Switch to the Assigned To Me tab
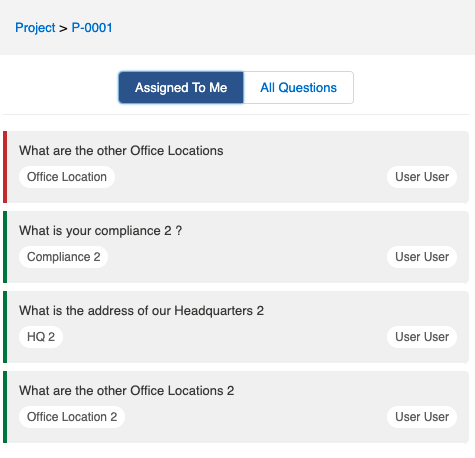475x458 pixels. [181, 88]
